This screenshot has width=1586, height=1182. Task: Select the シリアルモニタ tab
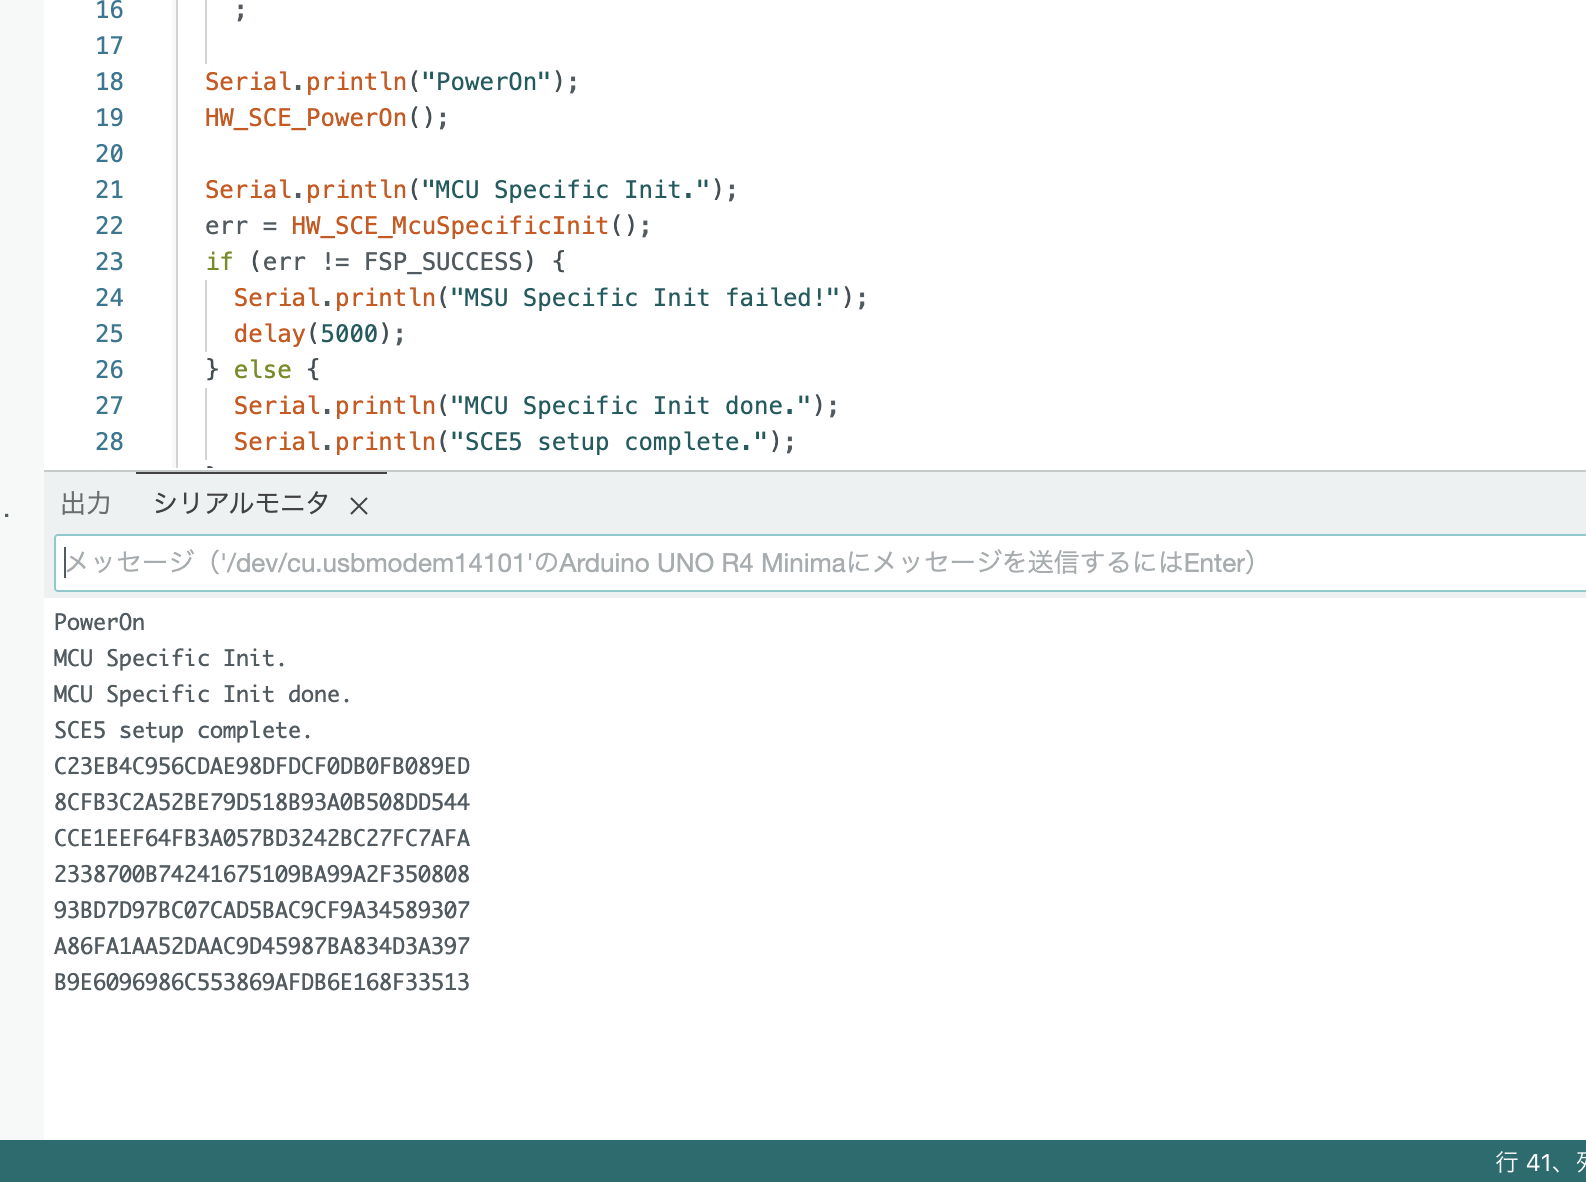(241, 504)
